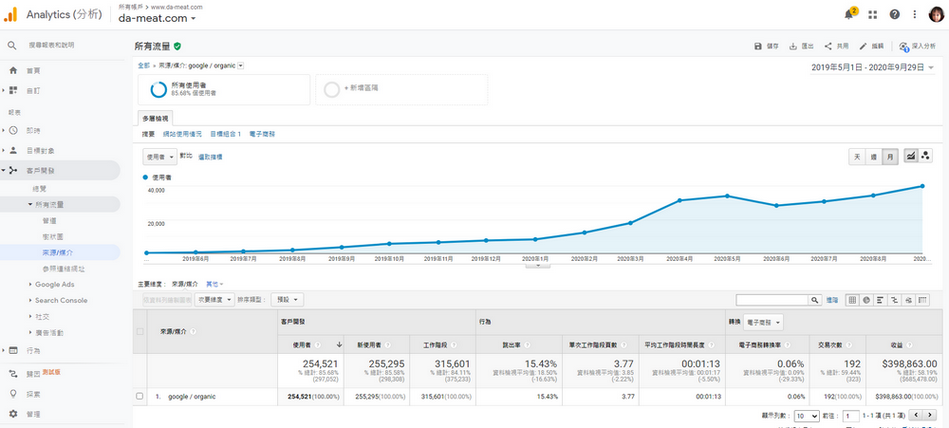Switch to line chart type icon
The height and width of the screenshot is (428, 949).
point(910,156)
